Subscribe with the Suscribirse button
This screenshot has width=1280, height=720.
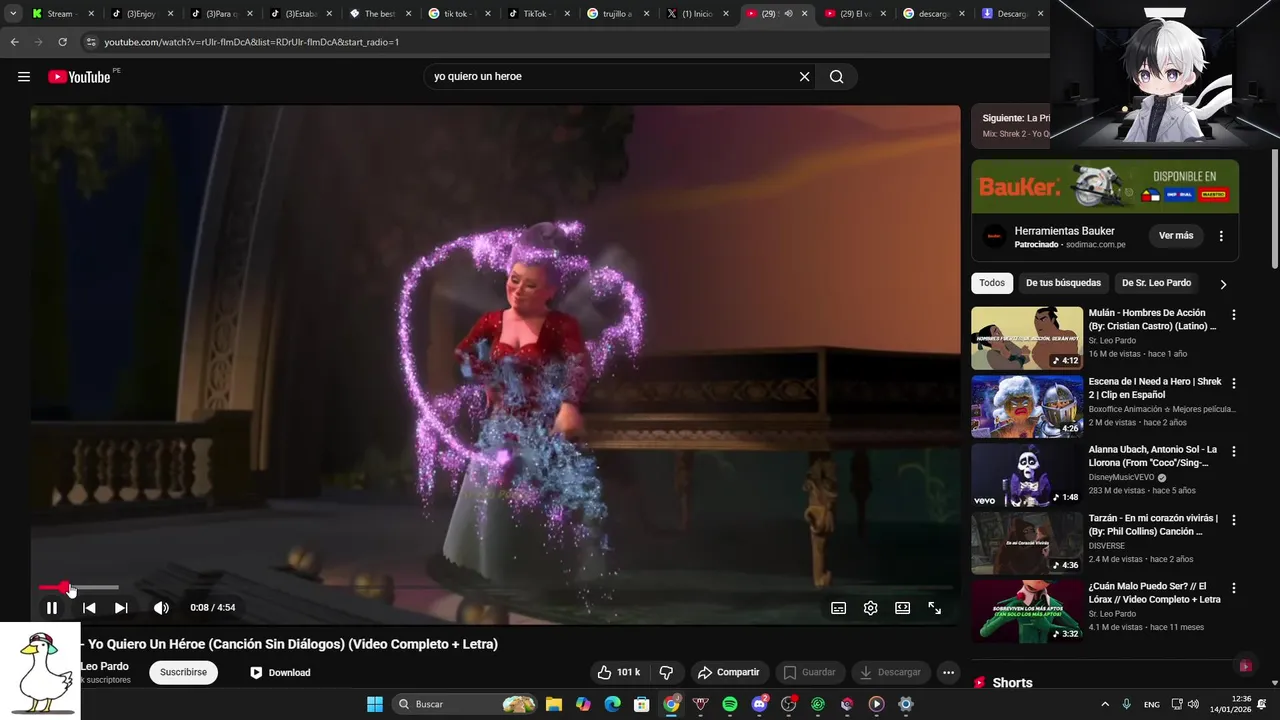click(x=183, y=672)
